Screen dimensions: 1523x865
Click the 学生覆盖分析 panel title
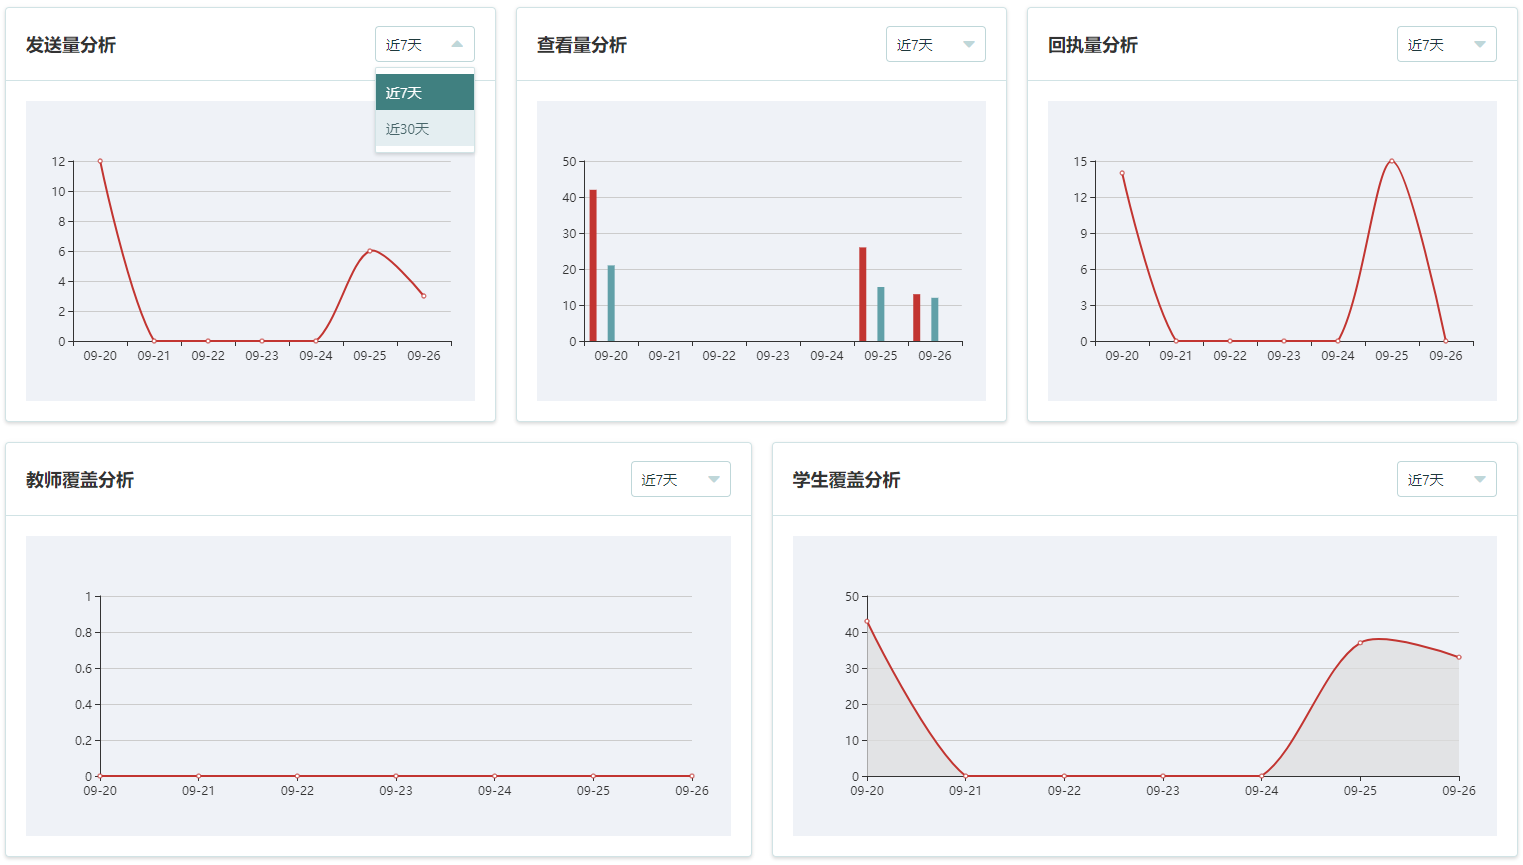tap(847, 480)
